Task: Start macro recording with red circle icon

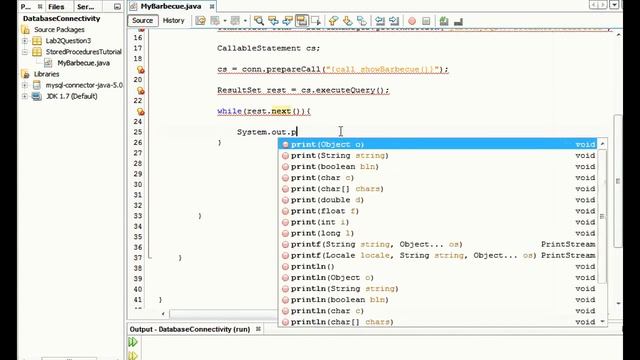Action: [412, 21]
